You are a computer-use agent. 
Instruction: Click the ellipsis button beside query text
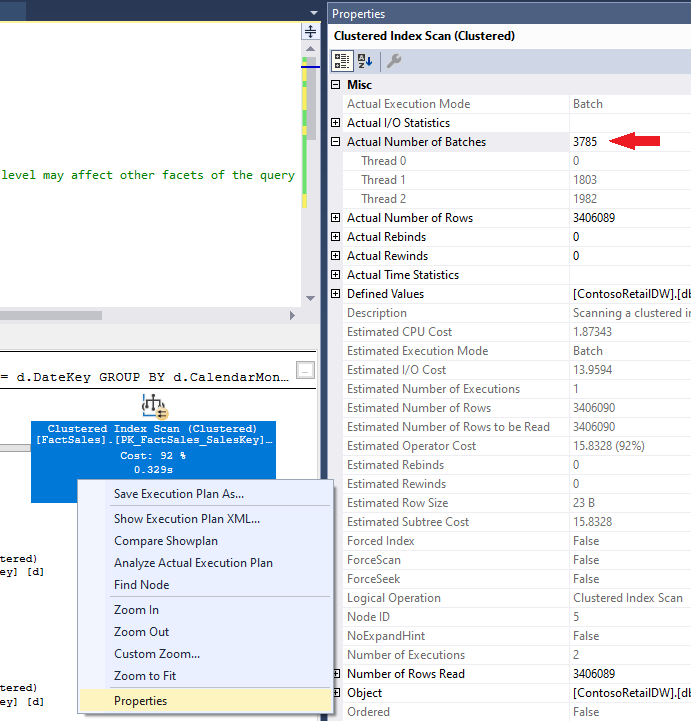[305, 371]
